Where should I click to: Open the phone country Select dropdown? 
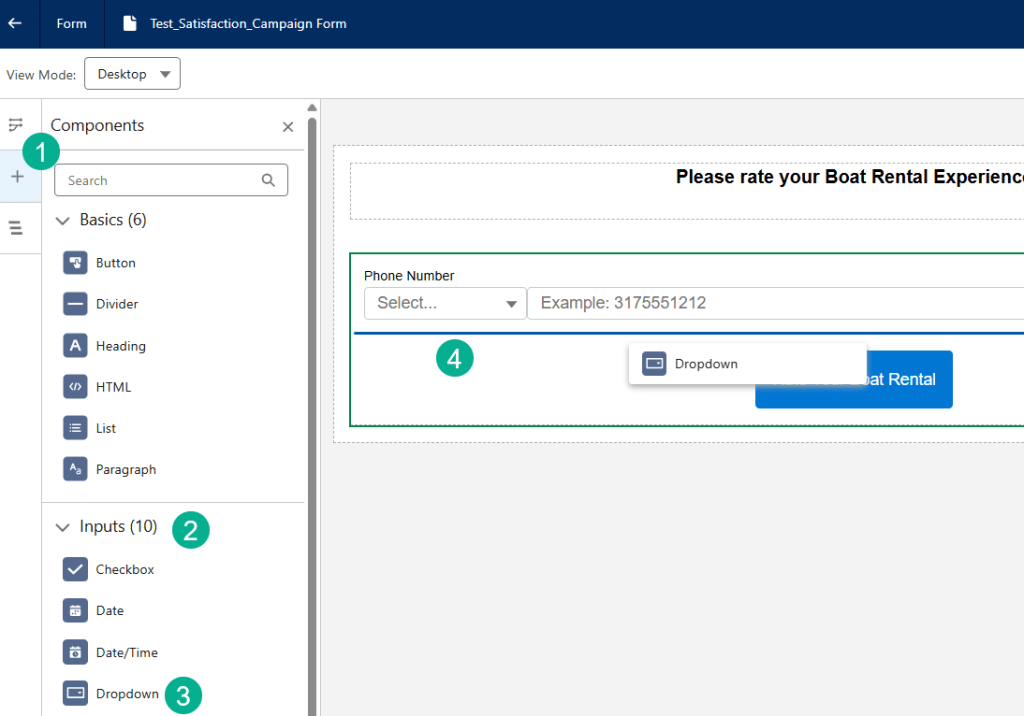(445, 303)
